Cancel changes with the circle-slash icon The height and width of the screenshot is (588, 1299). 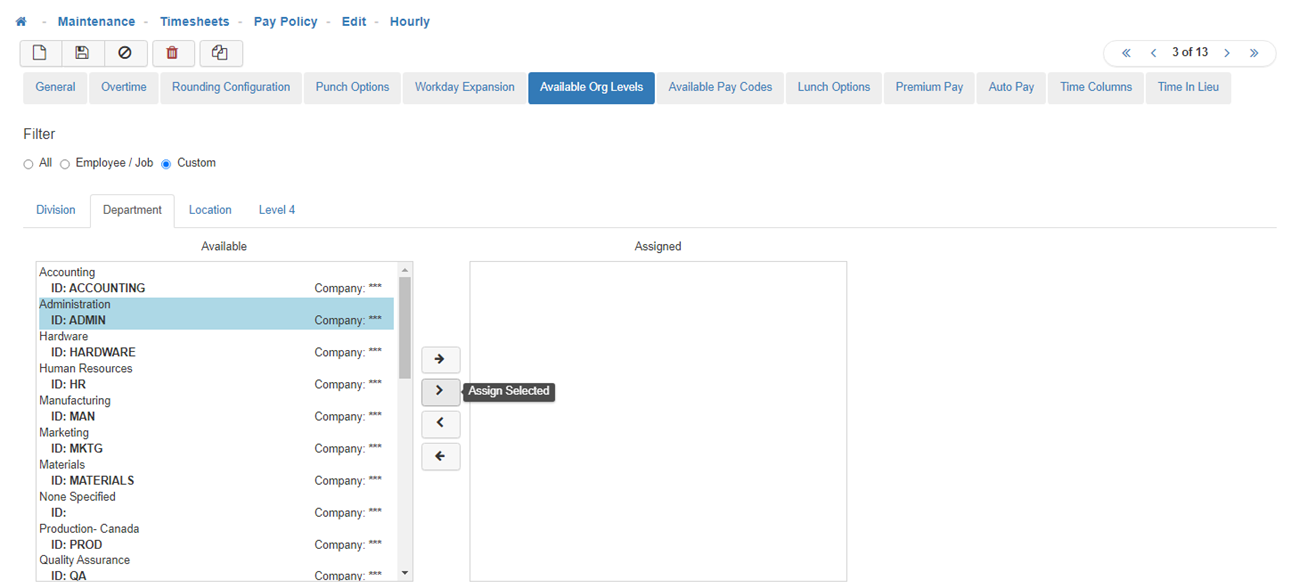(125, 53)
